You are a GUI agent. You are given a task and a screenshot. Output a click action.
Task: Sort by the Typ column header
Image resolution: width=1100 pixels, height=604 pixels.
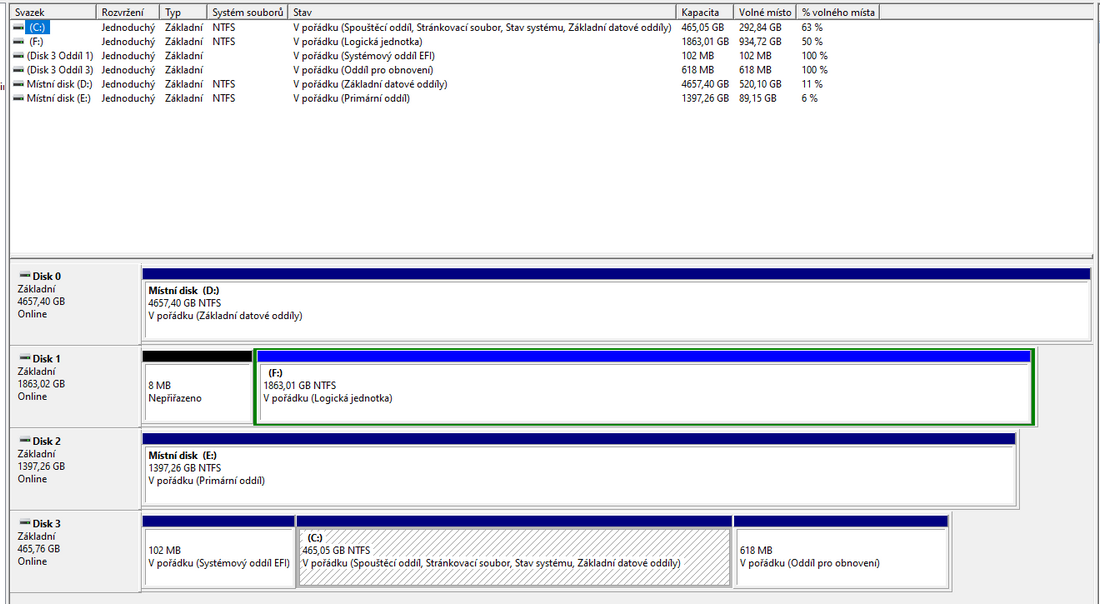[x=184, y=13]
